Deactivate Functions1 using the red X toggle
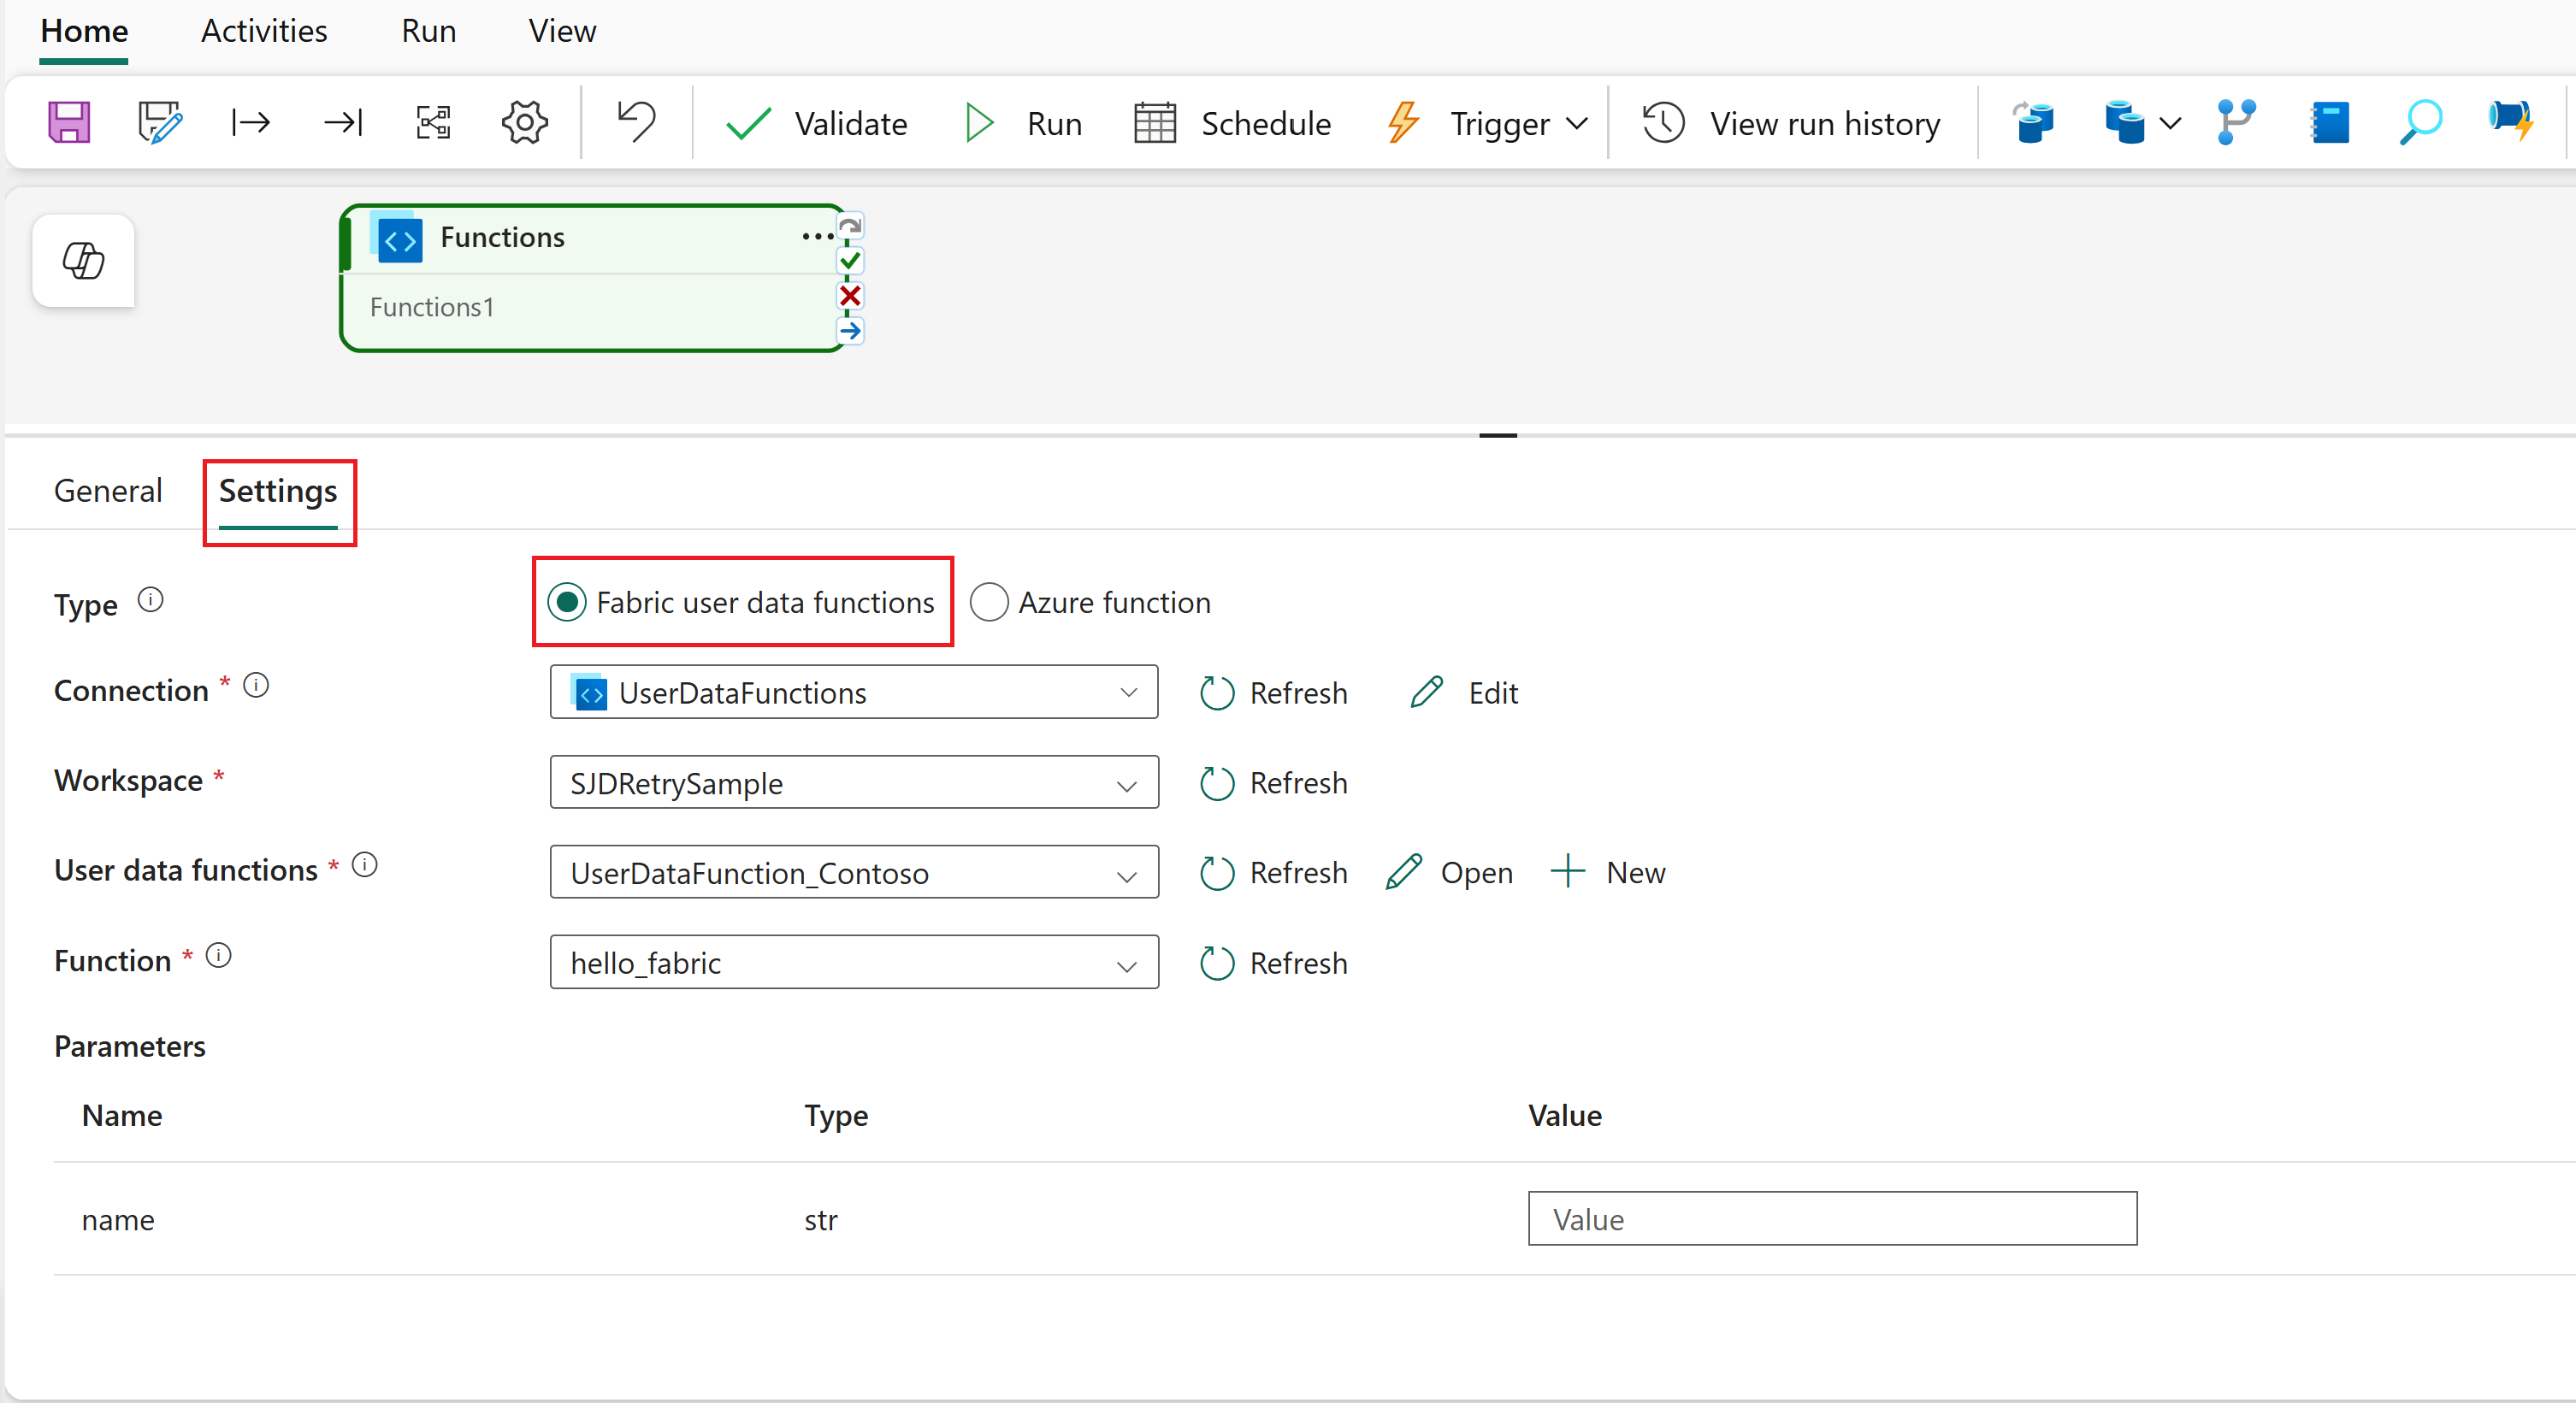This screenshot has height=1403, width=2576. [x=850, y=295]
